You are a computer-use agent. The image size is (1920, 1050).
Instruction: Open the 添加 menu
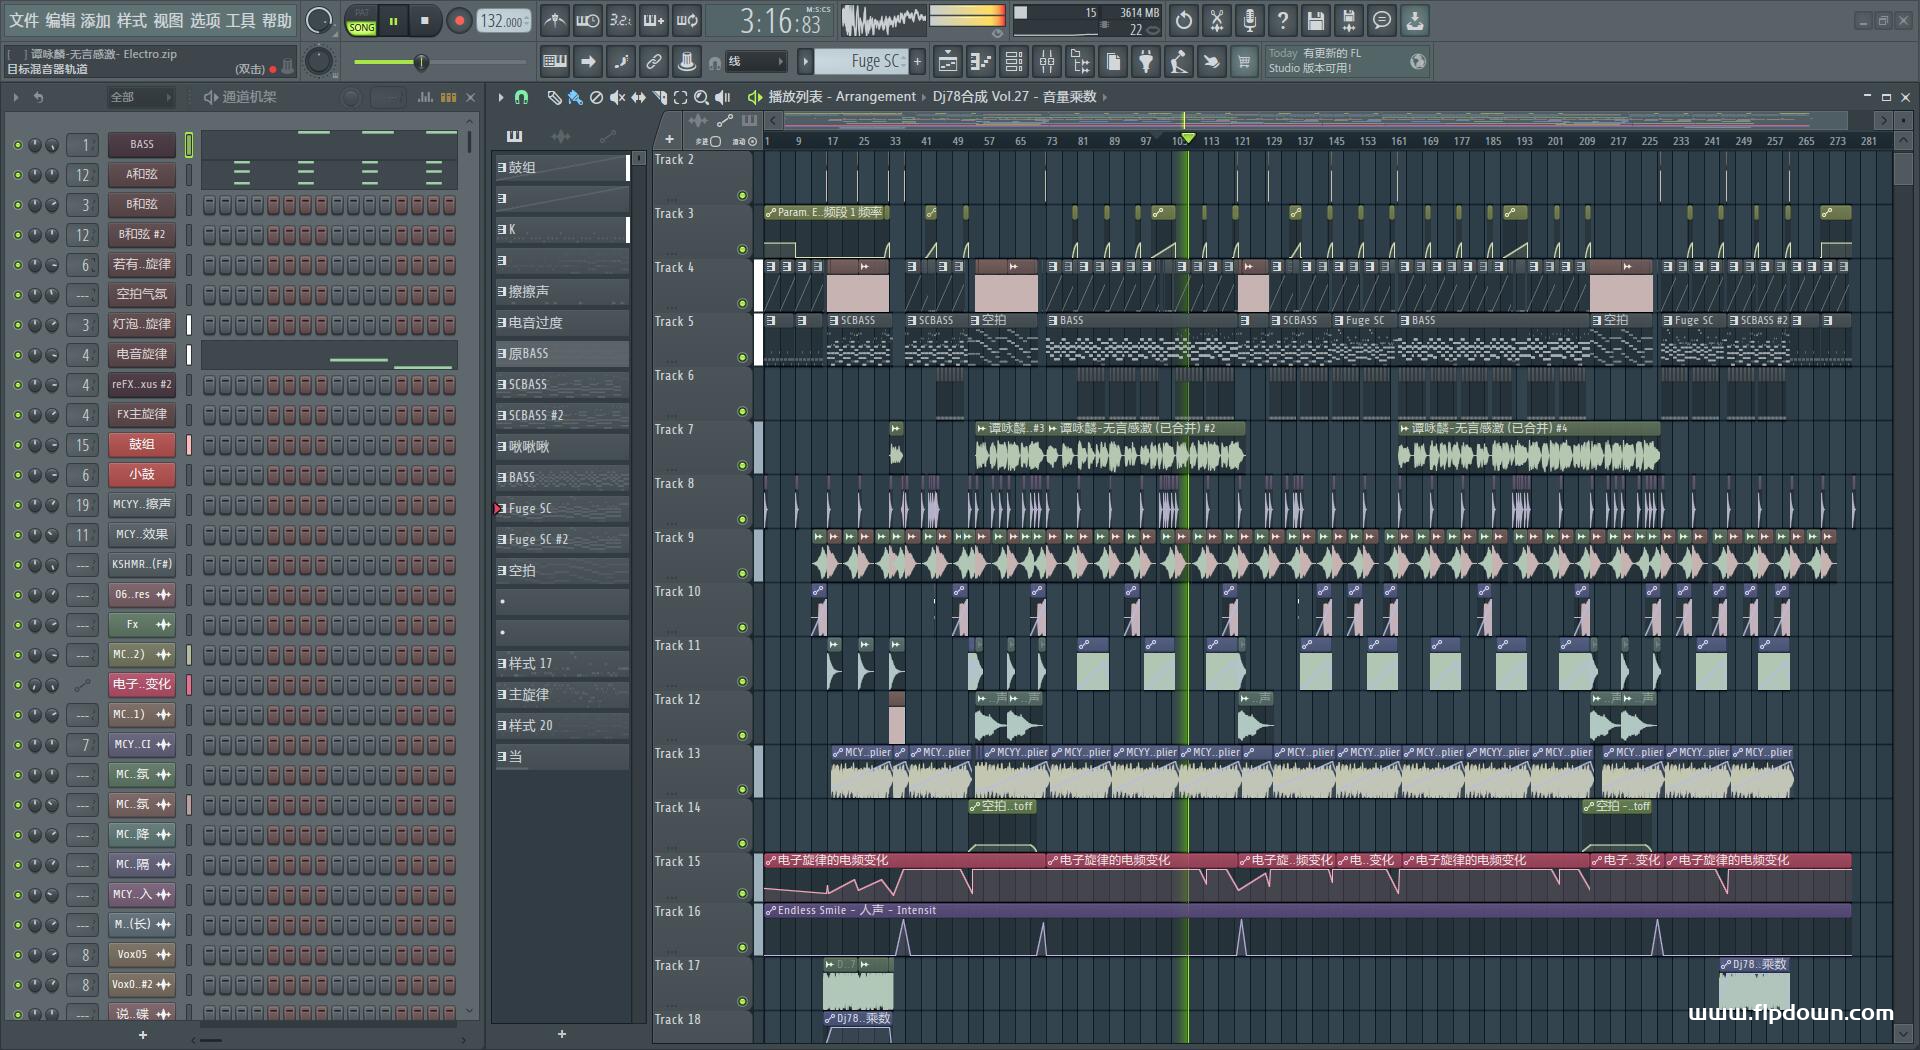point(96,20)
